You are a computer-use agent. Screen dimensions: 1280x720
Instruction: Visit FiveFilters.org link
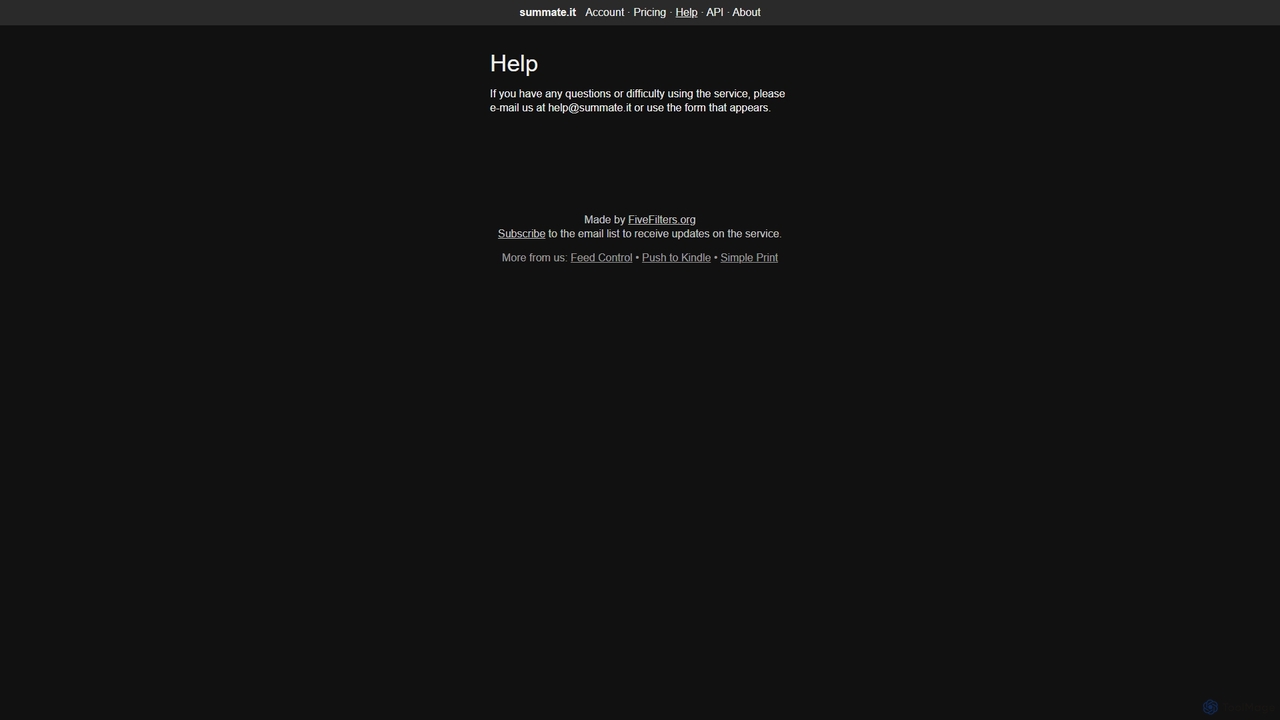coord(661,220)
